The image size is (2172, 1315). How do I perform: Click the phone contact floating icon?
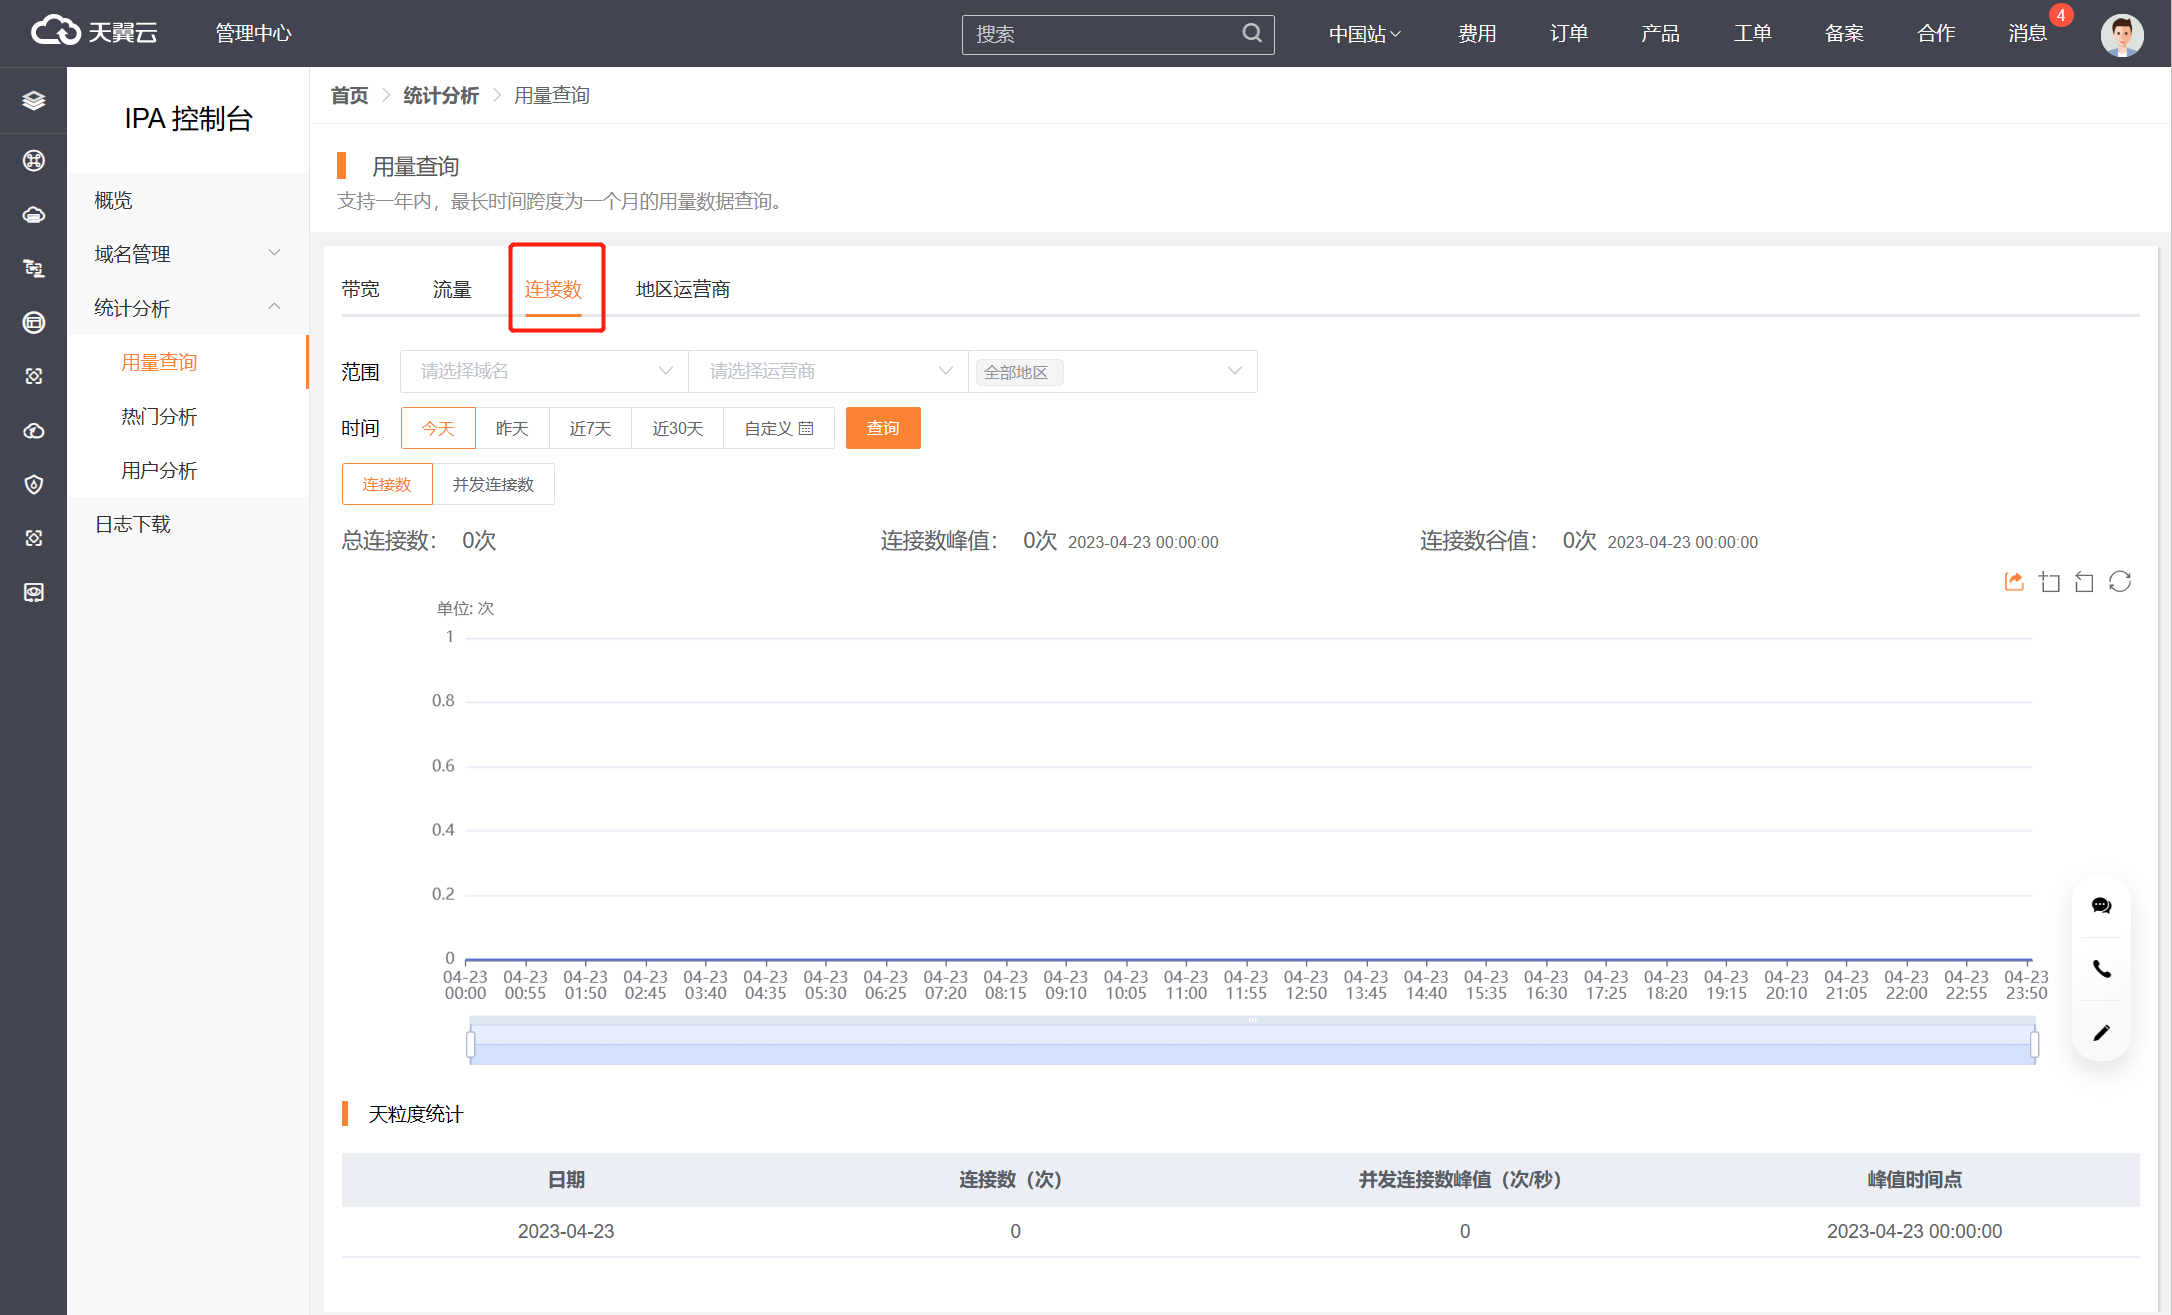coord(2101,969)
